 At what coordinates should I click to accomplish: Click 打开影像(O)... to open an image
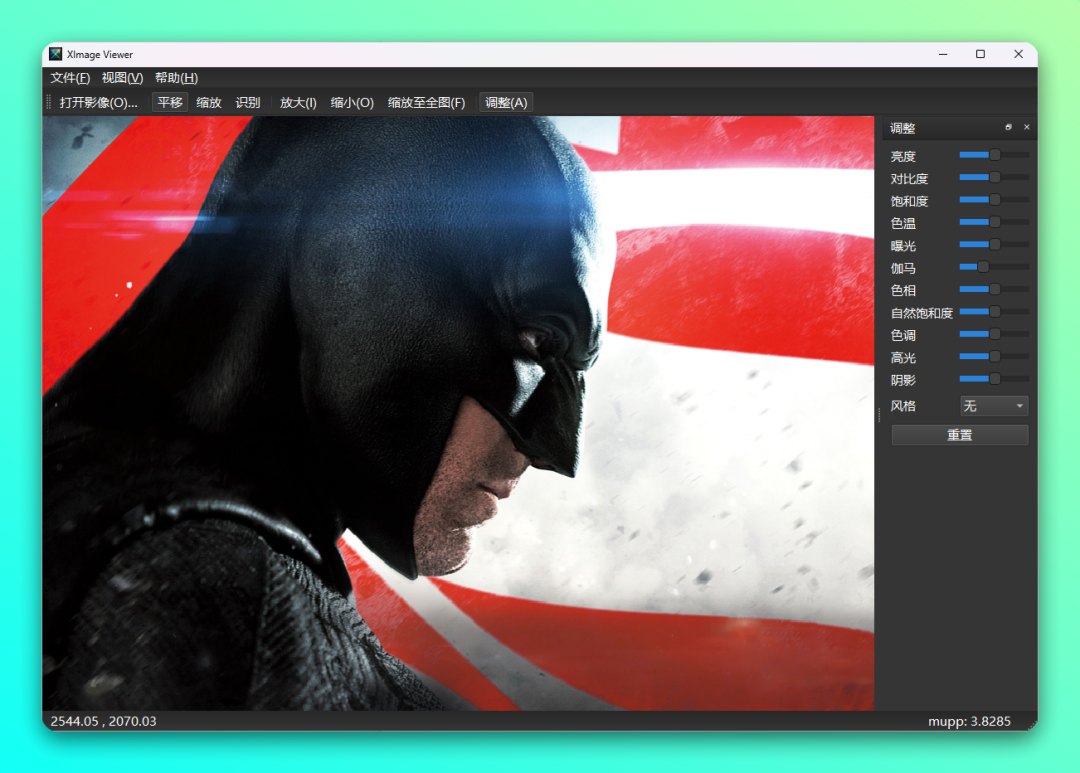(98, 103)
